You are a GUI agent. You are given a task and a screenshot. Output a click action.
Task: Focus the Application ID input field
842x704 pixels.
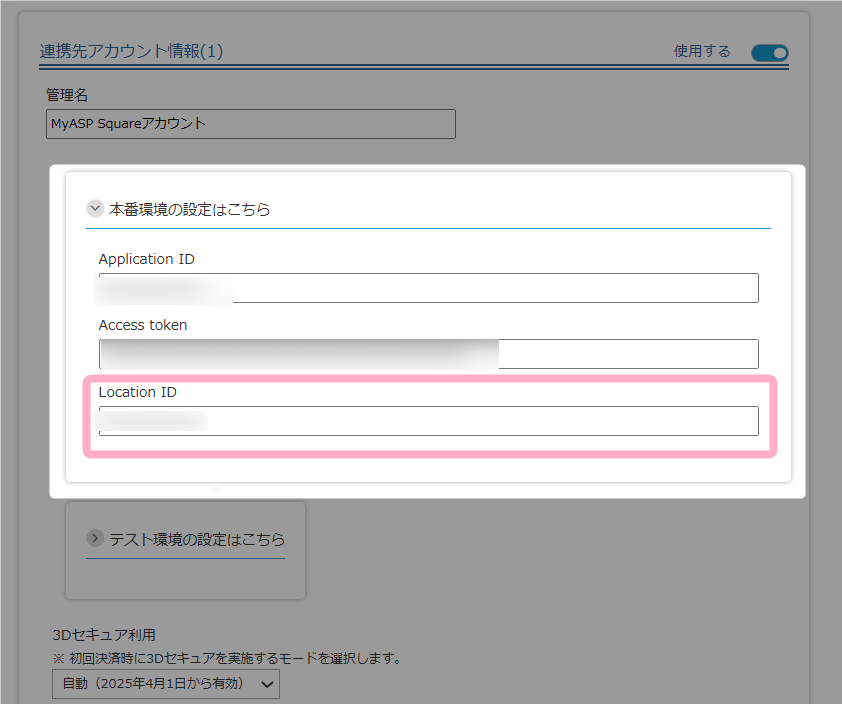pyautogui.click(x=428, y=288)
